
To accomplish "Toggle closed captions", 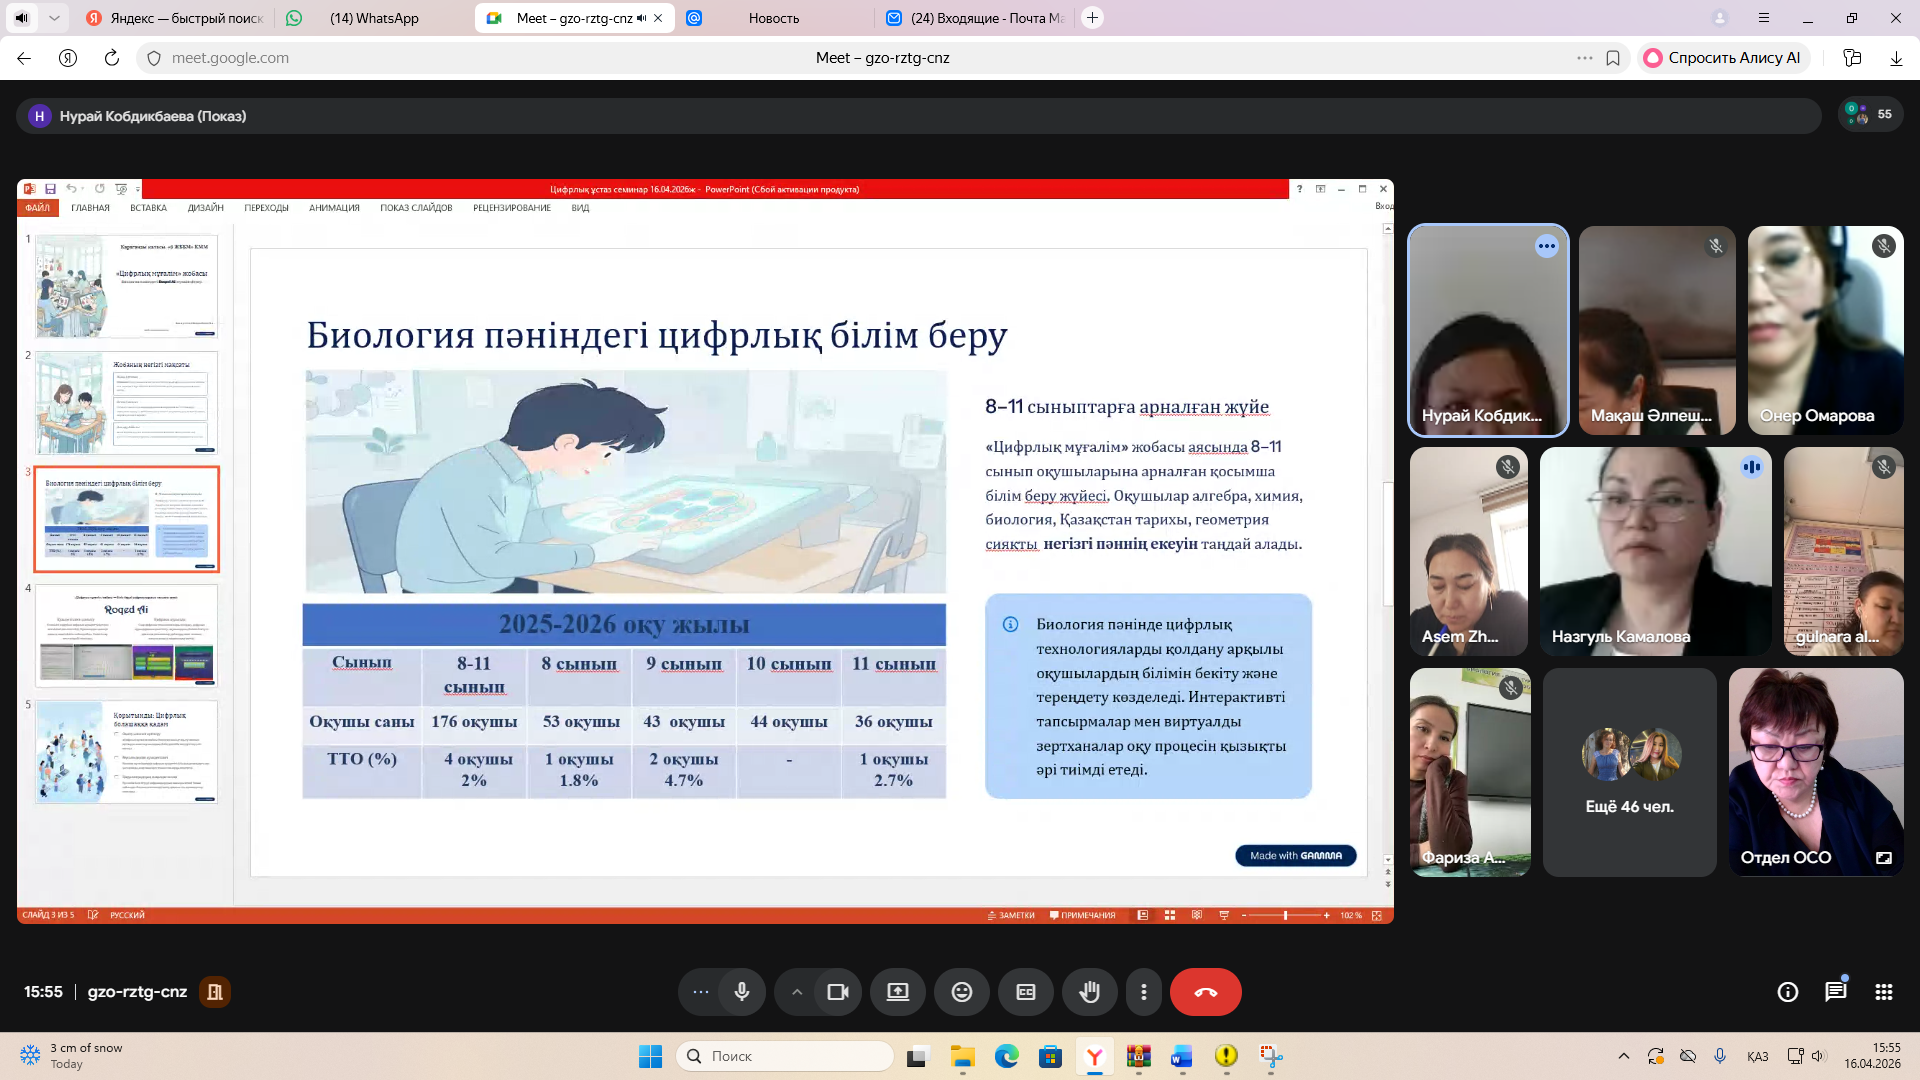I will pyautogui.click(x=1025, y=992).
